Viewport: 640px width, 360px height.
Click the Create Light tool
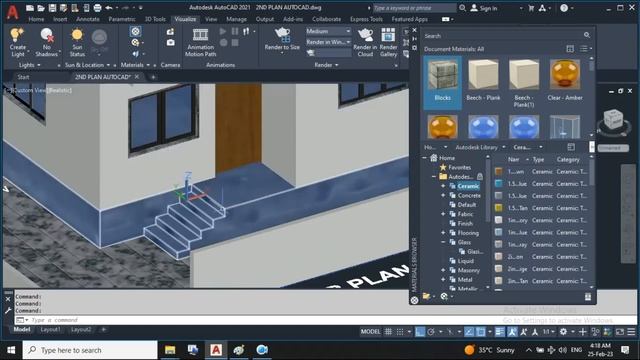click(18, 42)
